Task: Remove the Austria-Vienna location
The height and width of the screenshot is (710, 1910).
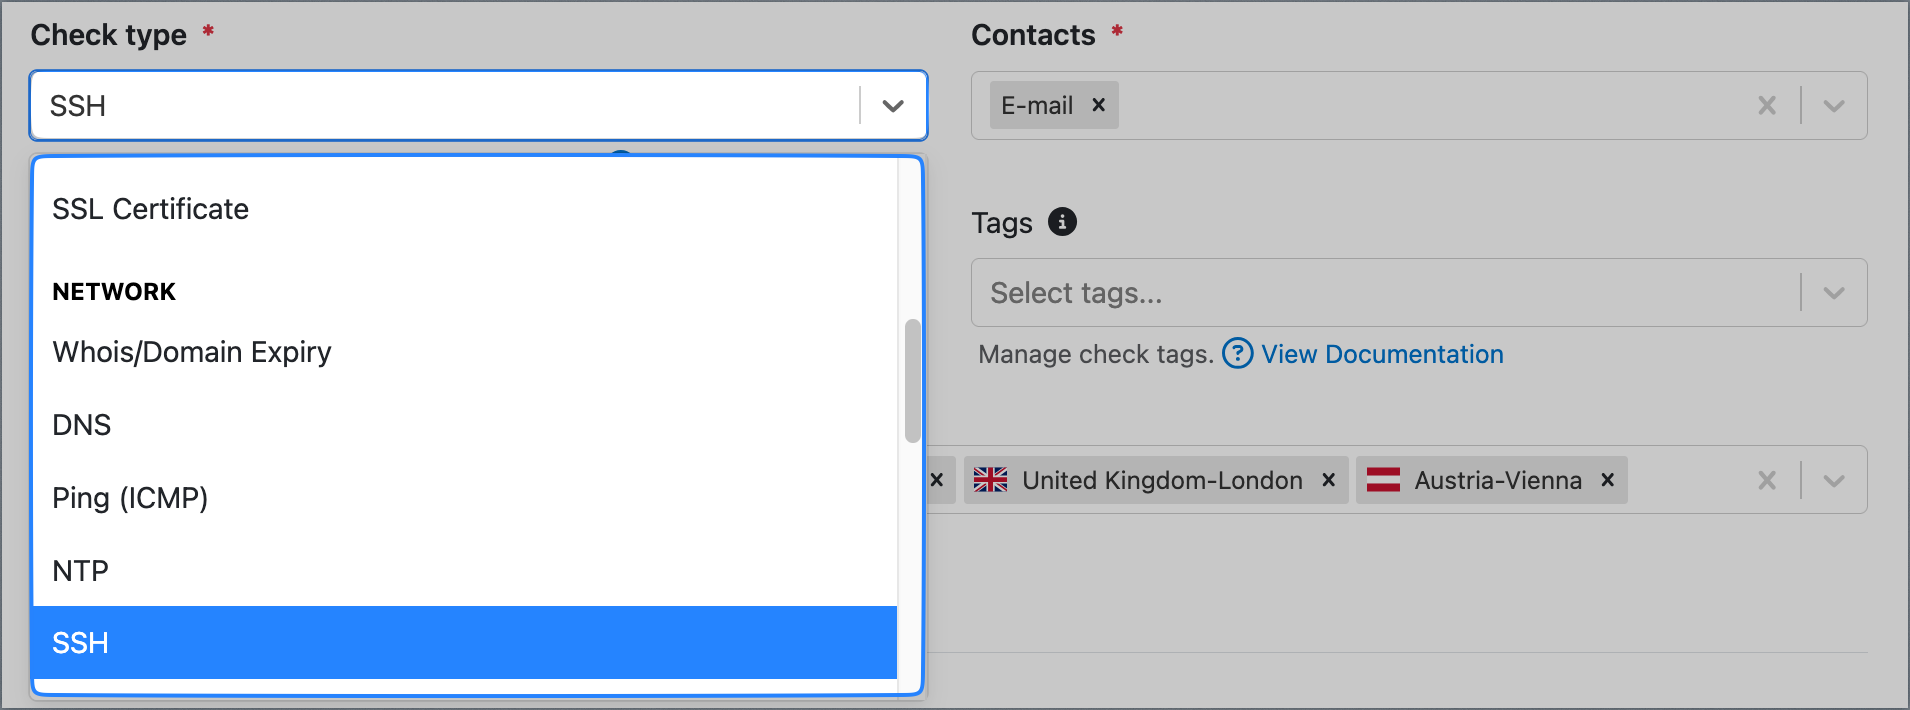Action: 1607,480
